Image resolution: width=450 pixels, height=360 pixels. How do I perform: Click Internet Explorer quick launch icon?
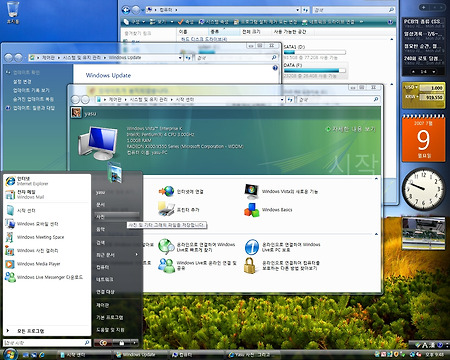[x=42, y=355]
